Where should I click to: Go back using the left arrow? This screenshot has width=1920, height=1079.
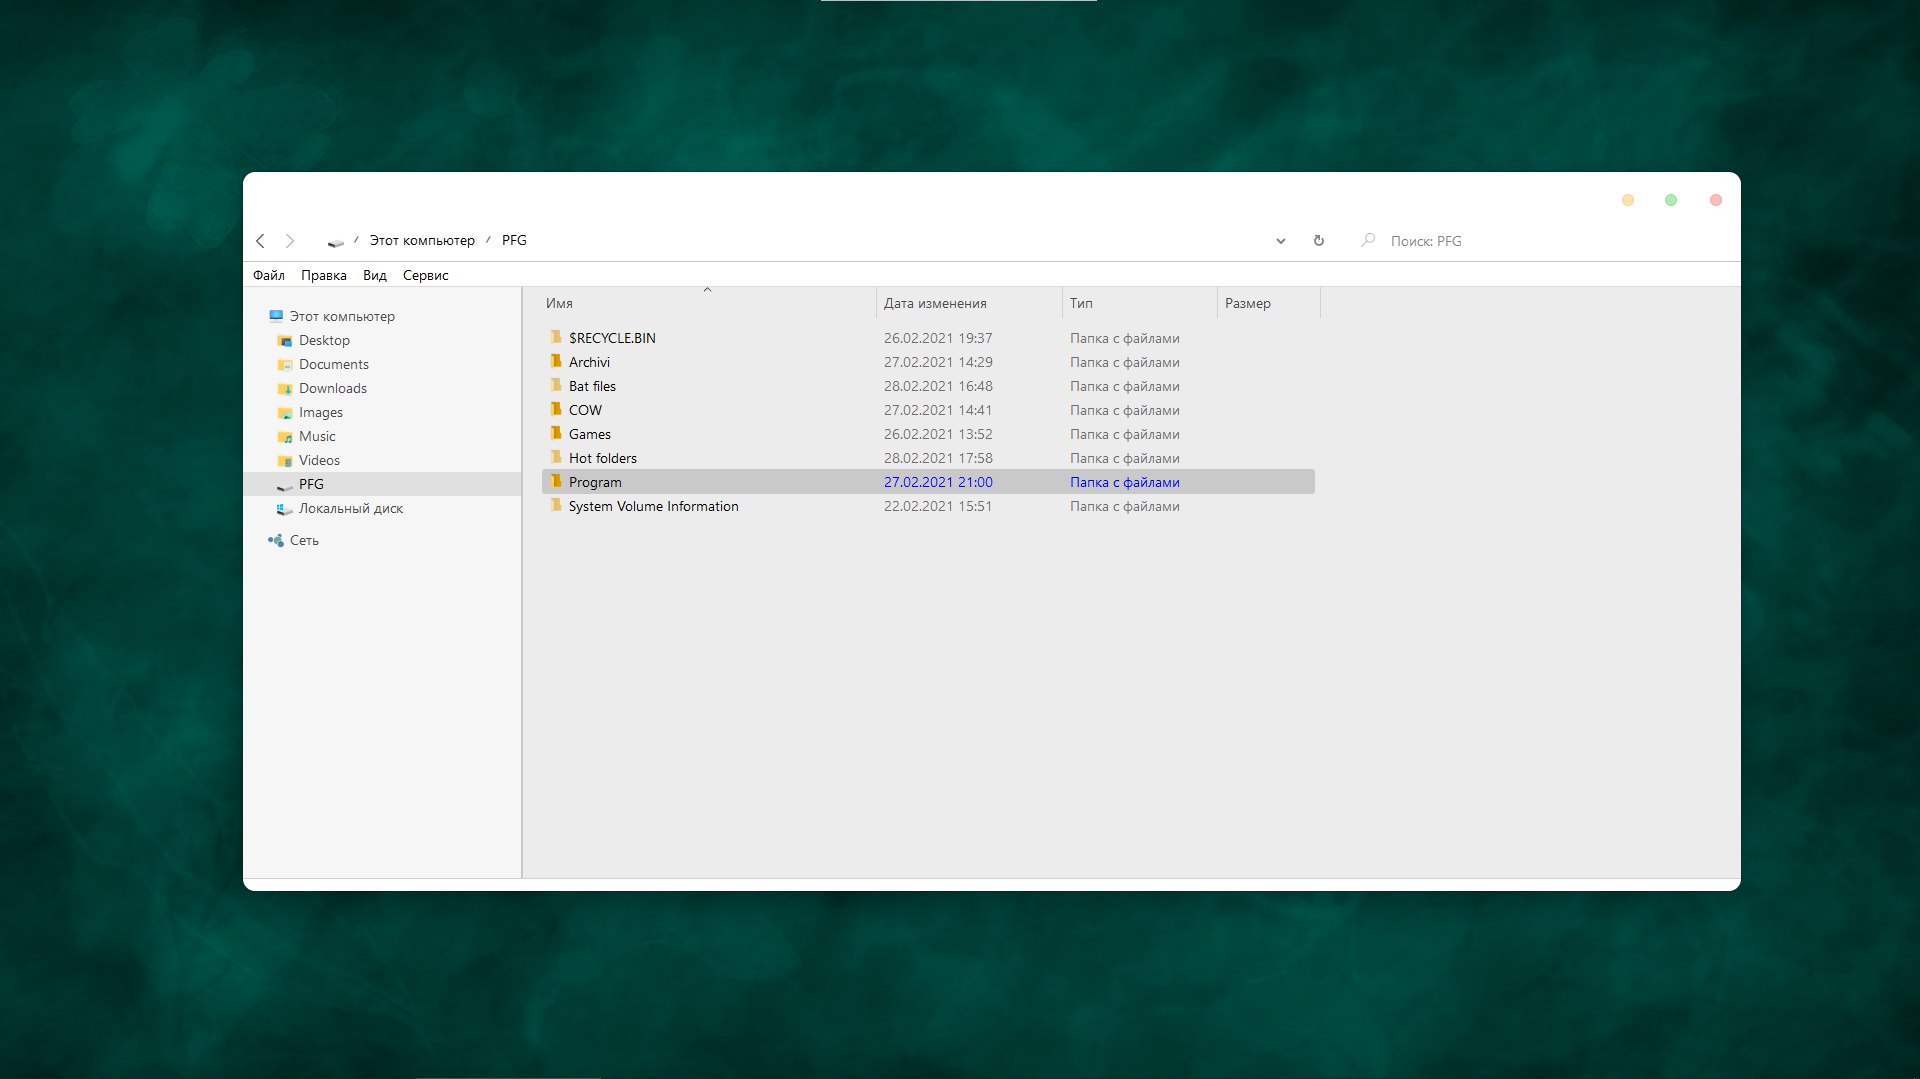coord(260,241)
